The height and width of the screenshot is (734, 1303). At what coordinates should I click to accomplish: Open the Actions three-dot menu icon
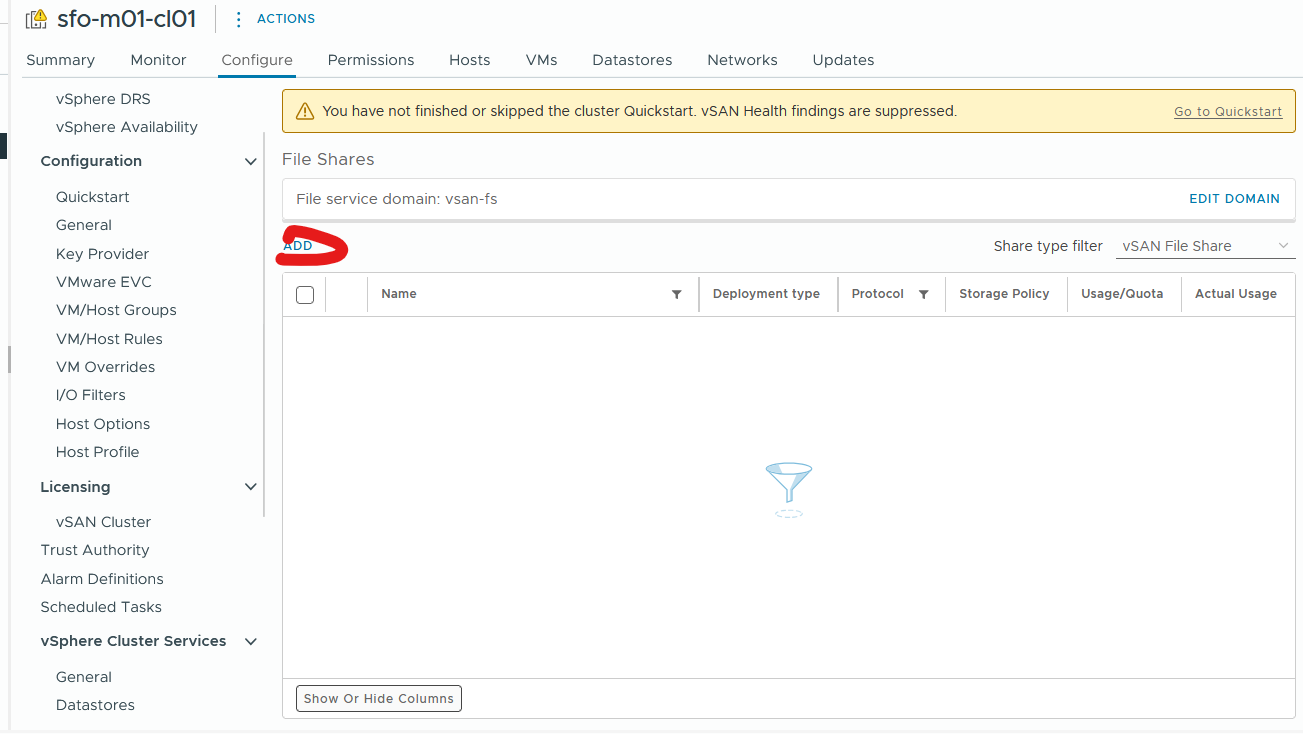[238, 19]
